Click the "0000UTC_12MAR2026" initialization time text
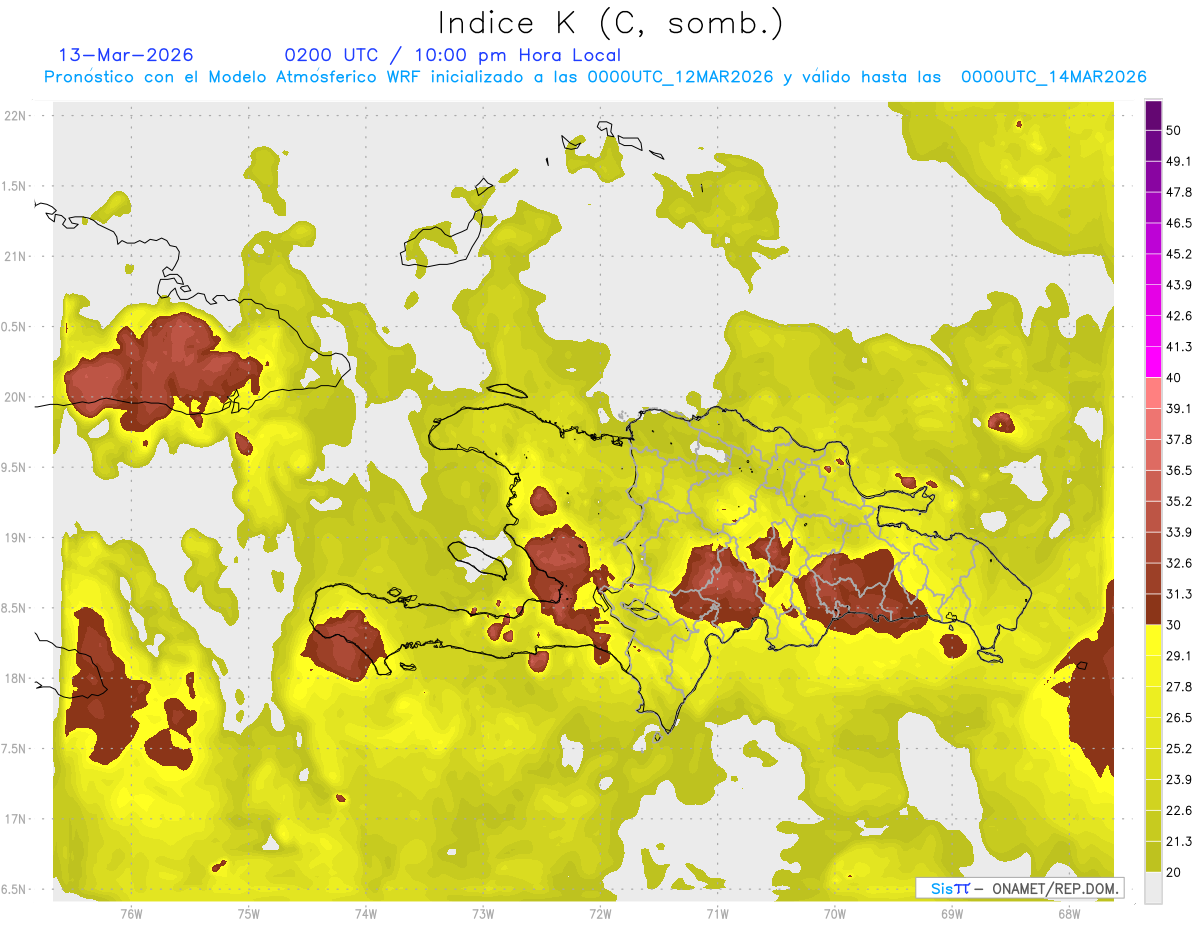 pyautogui.click(x=680, y=77)
